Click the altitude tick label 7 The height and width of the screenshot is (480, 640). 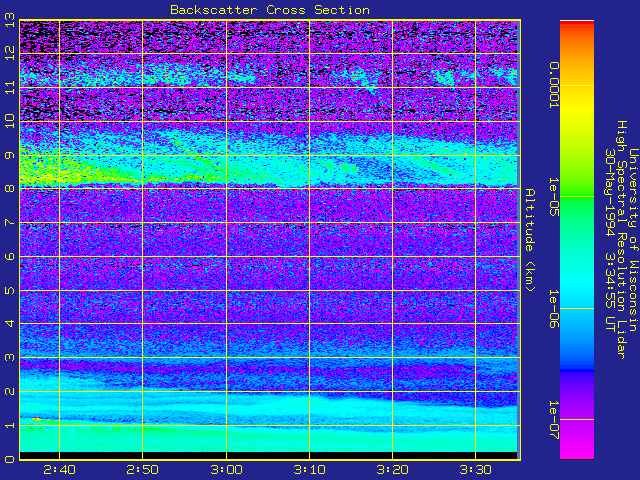point(10,222)
